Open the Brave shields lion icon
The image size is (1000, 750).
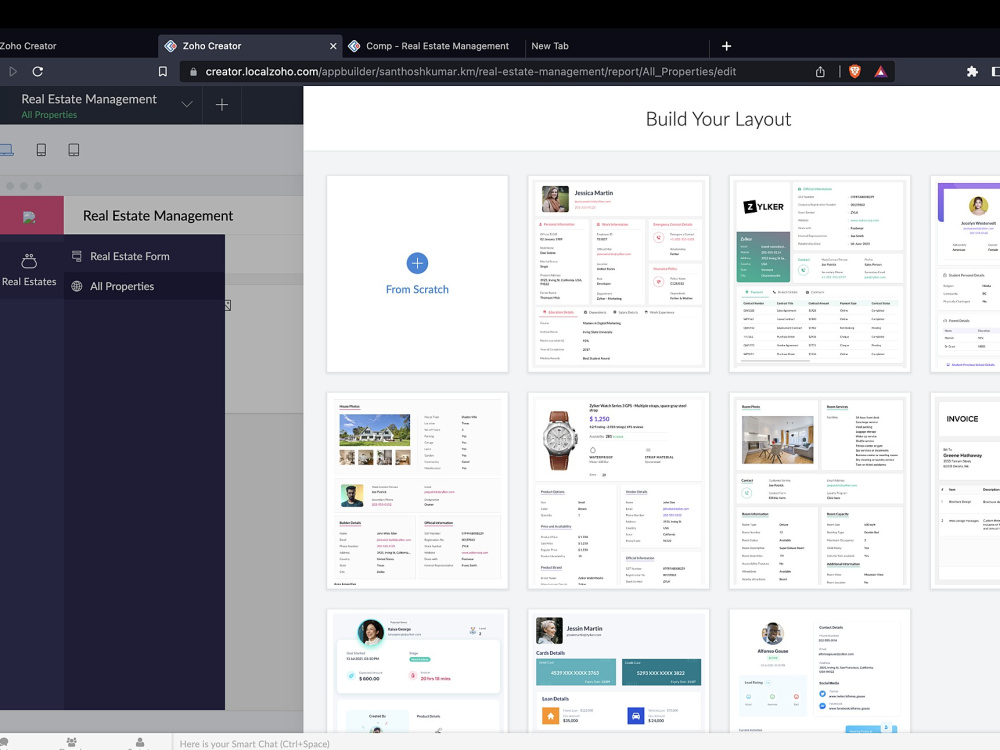point(855,71)
